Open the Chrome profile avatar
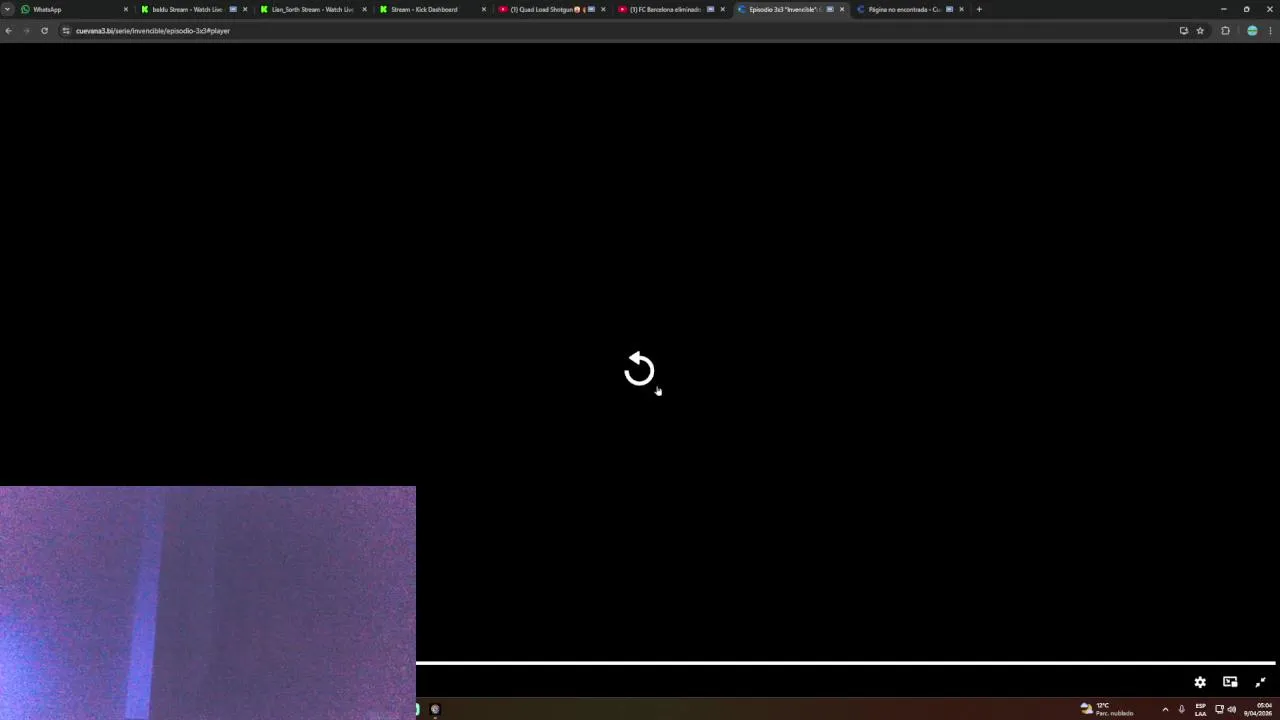 tap(1252, 30)
